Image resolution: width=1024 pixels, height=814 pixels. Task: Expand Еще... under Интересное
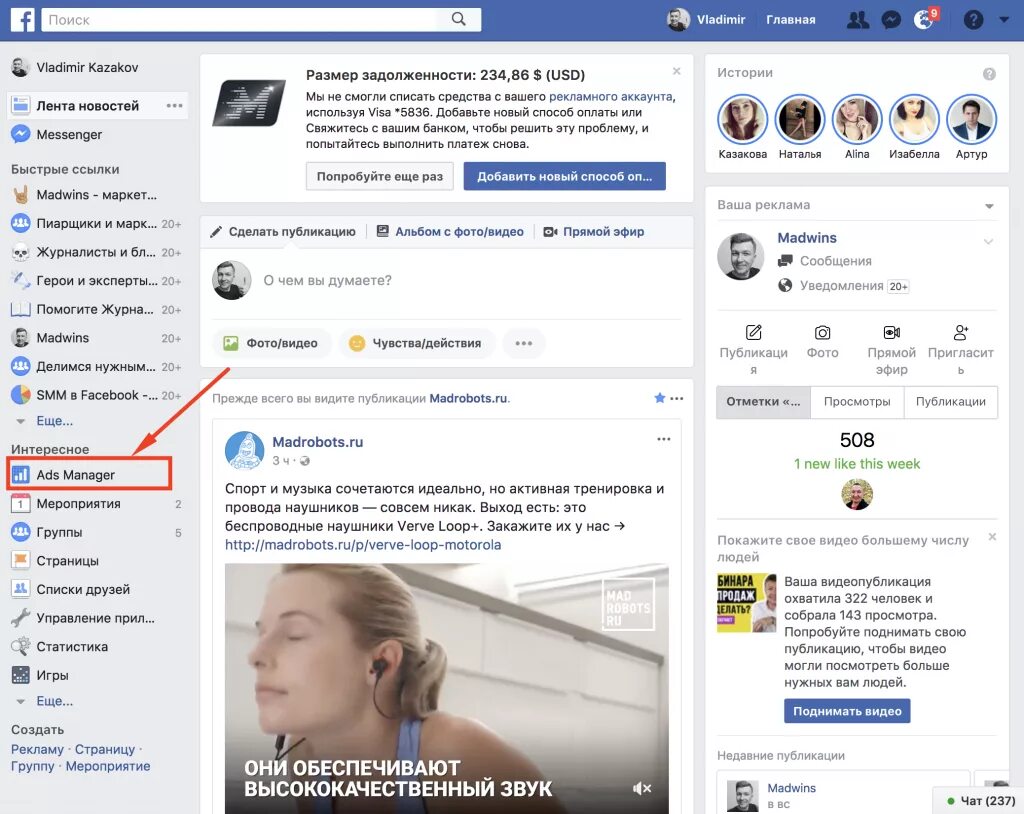pyautogui.click(x=54, y=701)
